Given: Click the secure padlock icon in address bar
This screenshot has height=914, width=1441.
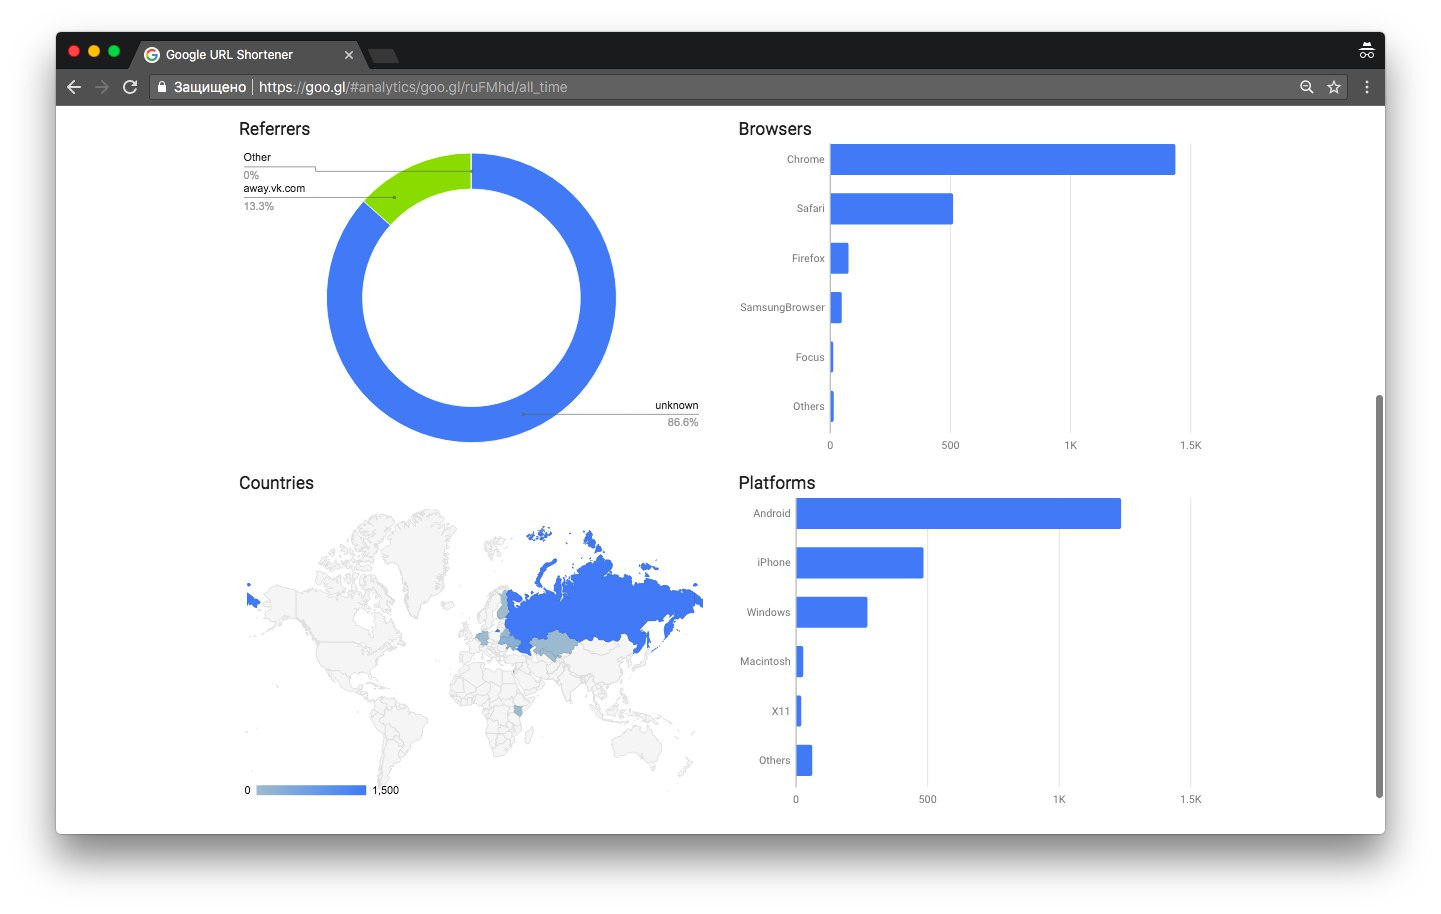Looking at the screenshot, I should (x=162, y=87).
